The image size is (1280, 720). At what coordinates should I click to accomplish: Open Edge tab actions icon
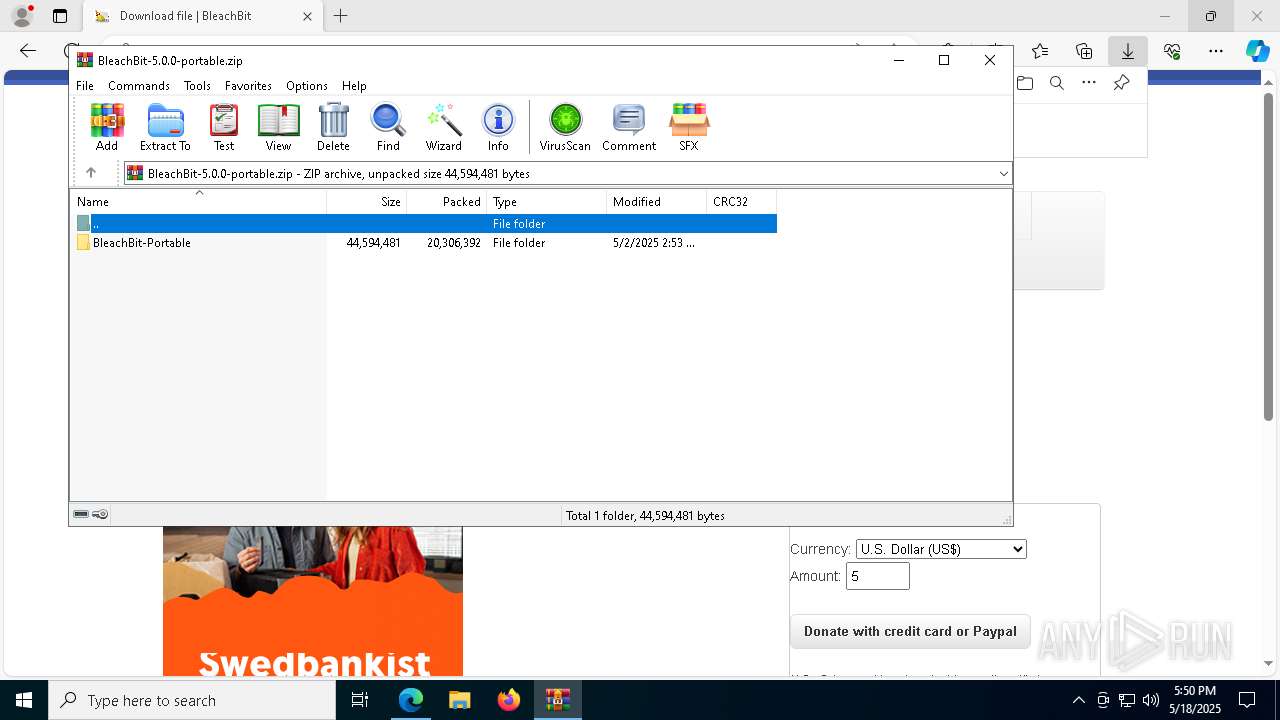60,16
